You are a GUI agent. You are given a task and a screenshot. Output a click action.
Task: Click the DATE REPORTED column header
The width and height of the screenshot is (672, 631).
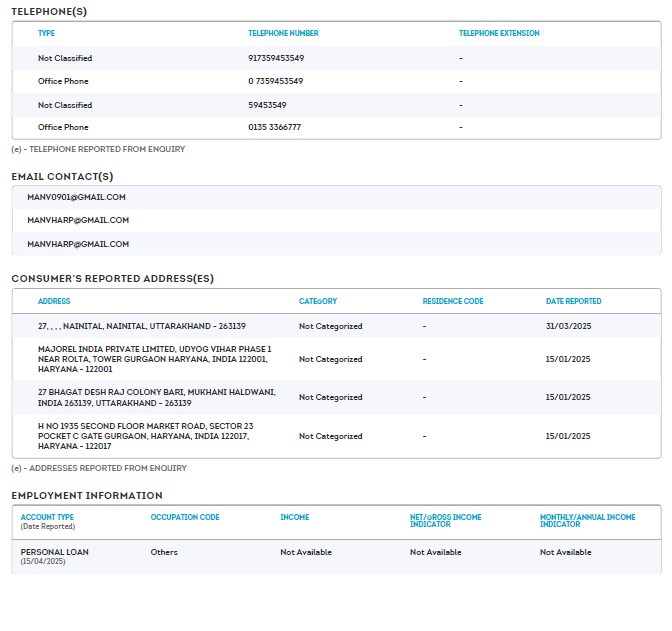click(x=573, y=301)
